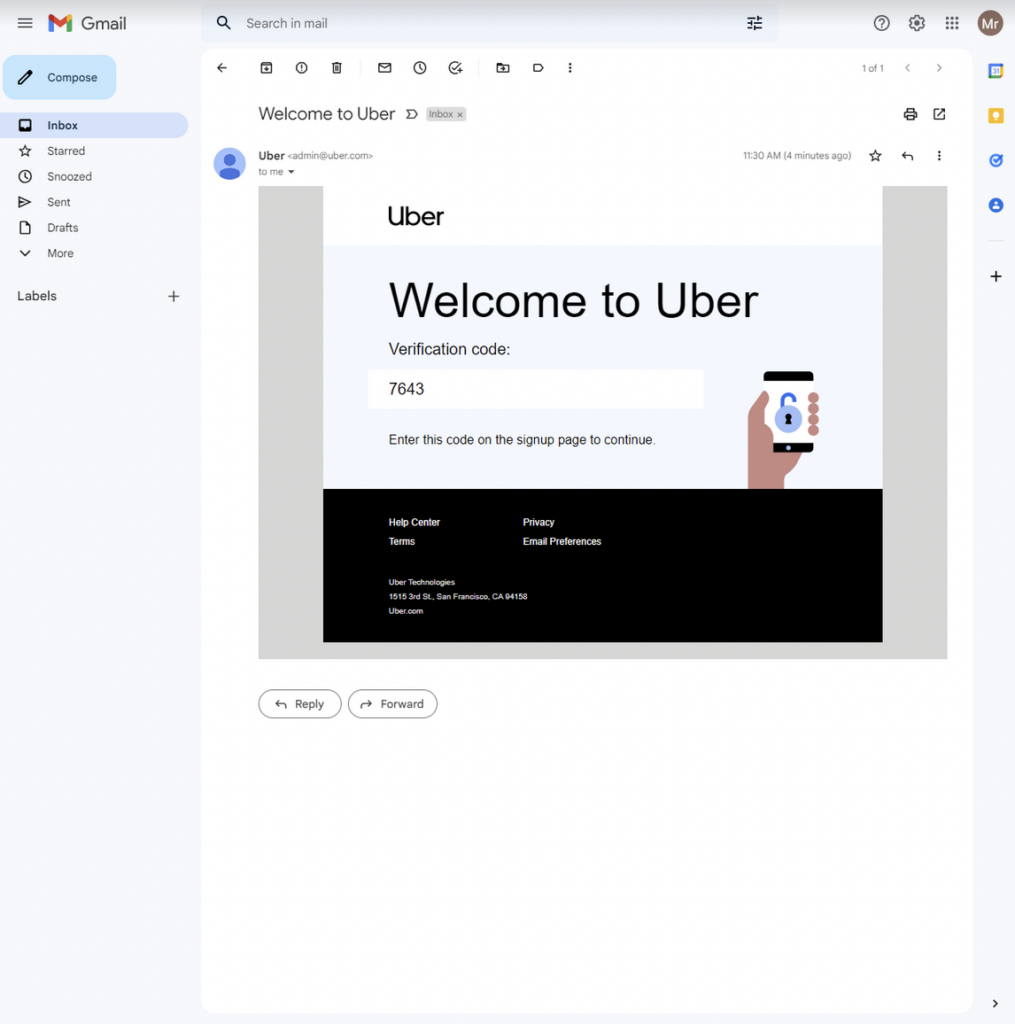
Task: Reply using the arrow icon beside star
Action: (907, 156)
